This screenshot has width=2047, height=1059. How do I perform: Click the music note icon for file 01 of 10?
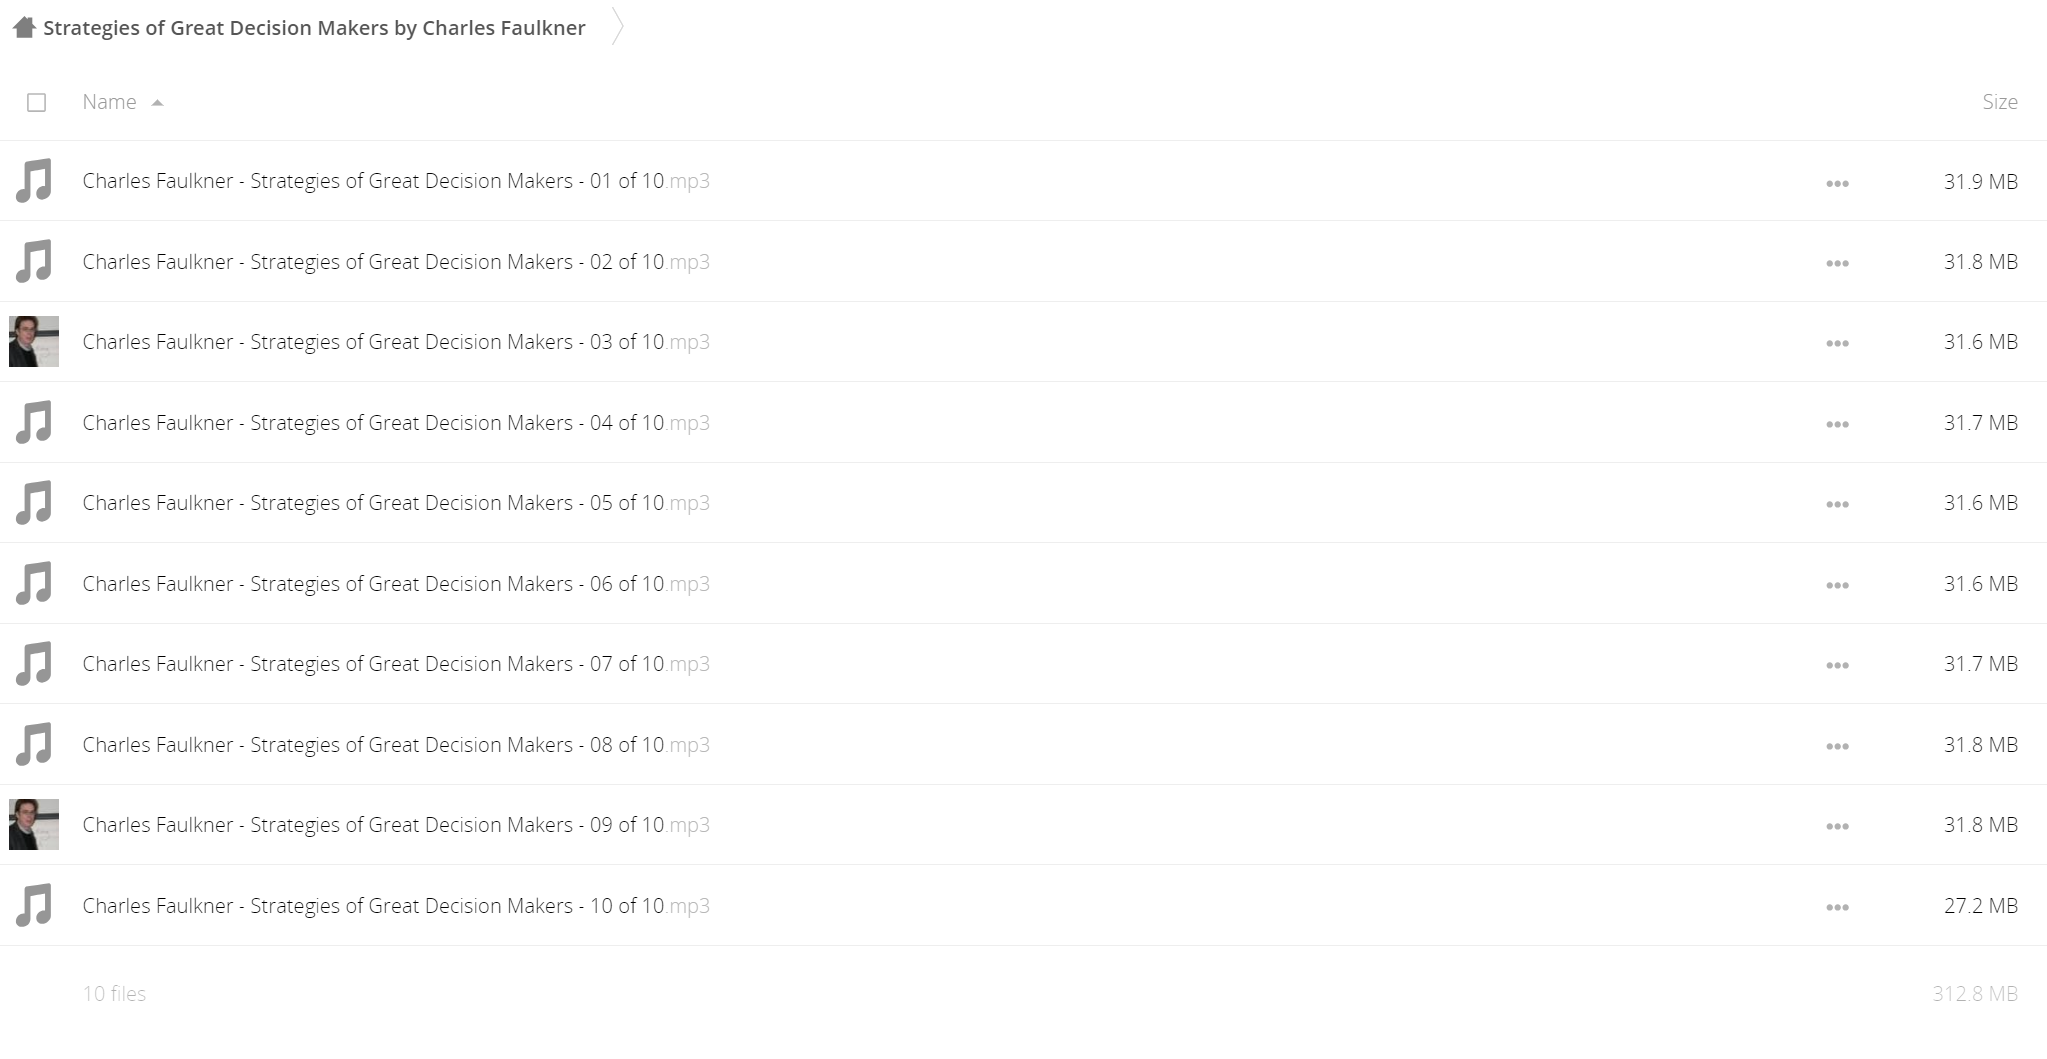pos(34,181)
